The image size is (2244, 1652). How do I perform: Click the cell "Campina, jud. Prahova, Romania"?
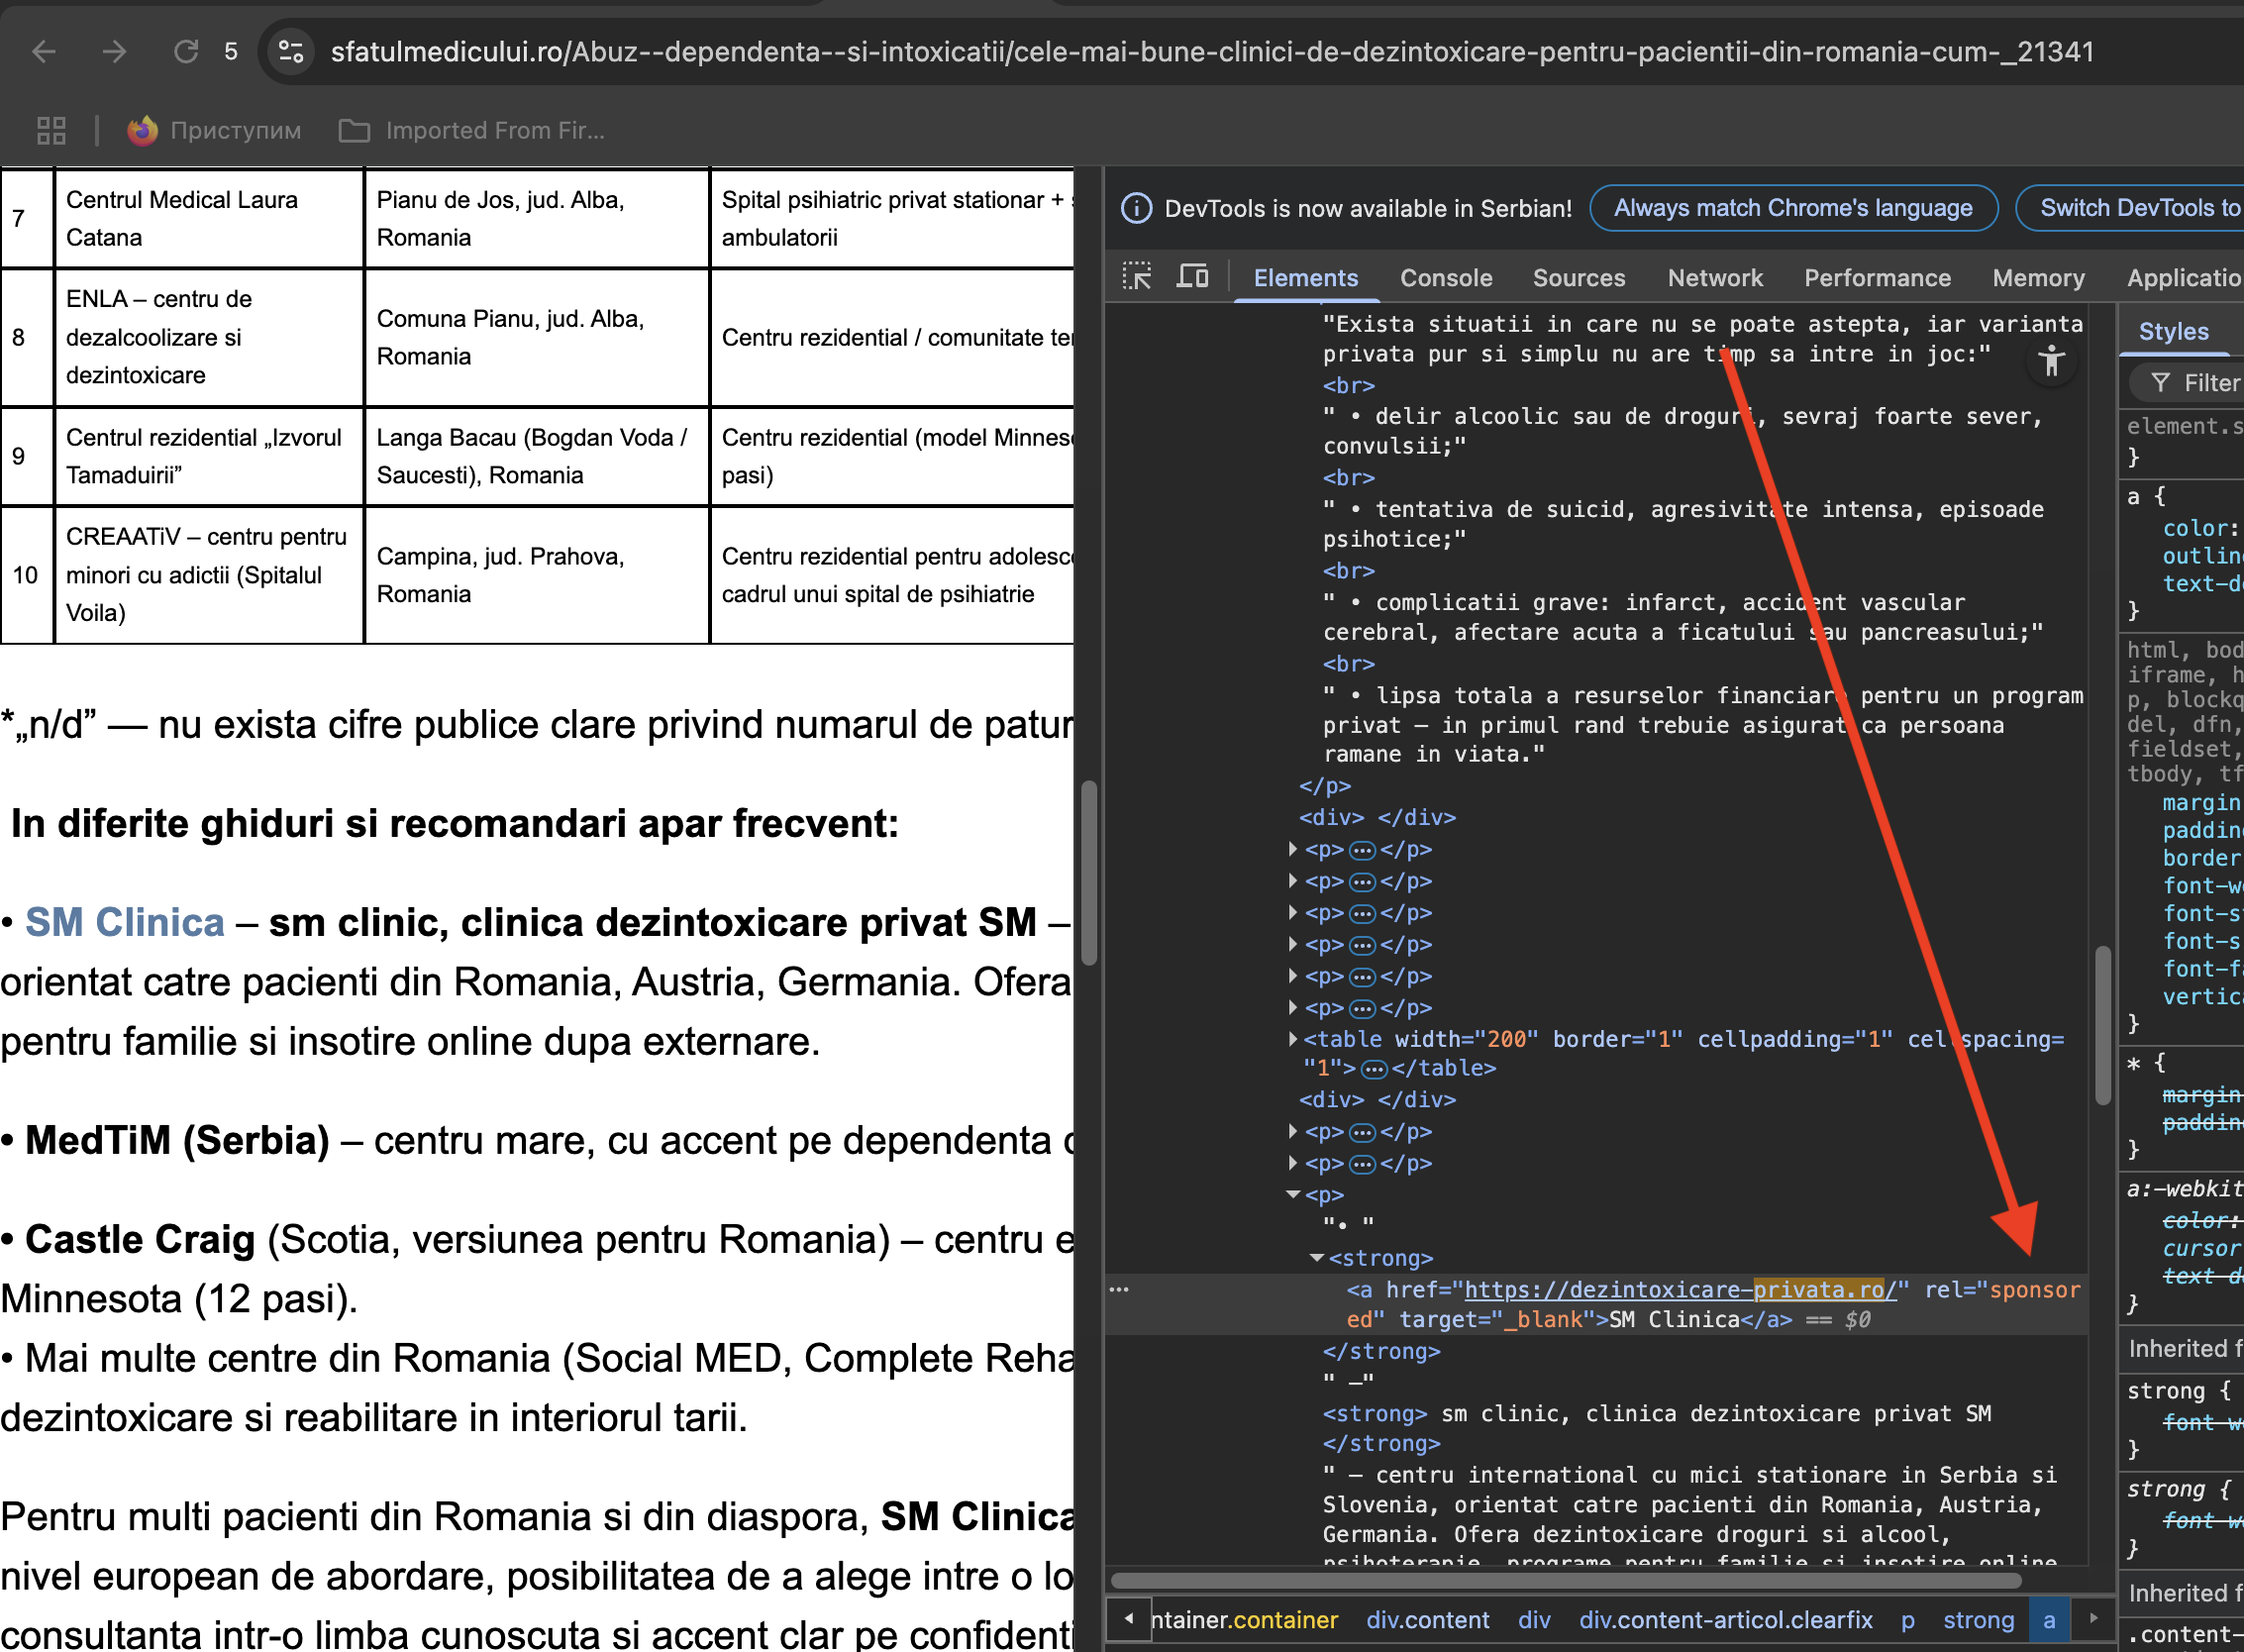click(537, 575)
